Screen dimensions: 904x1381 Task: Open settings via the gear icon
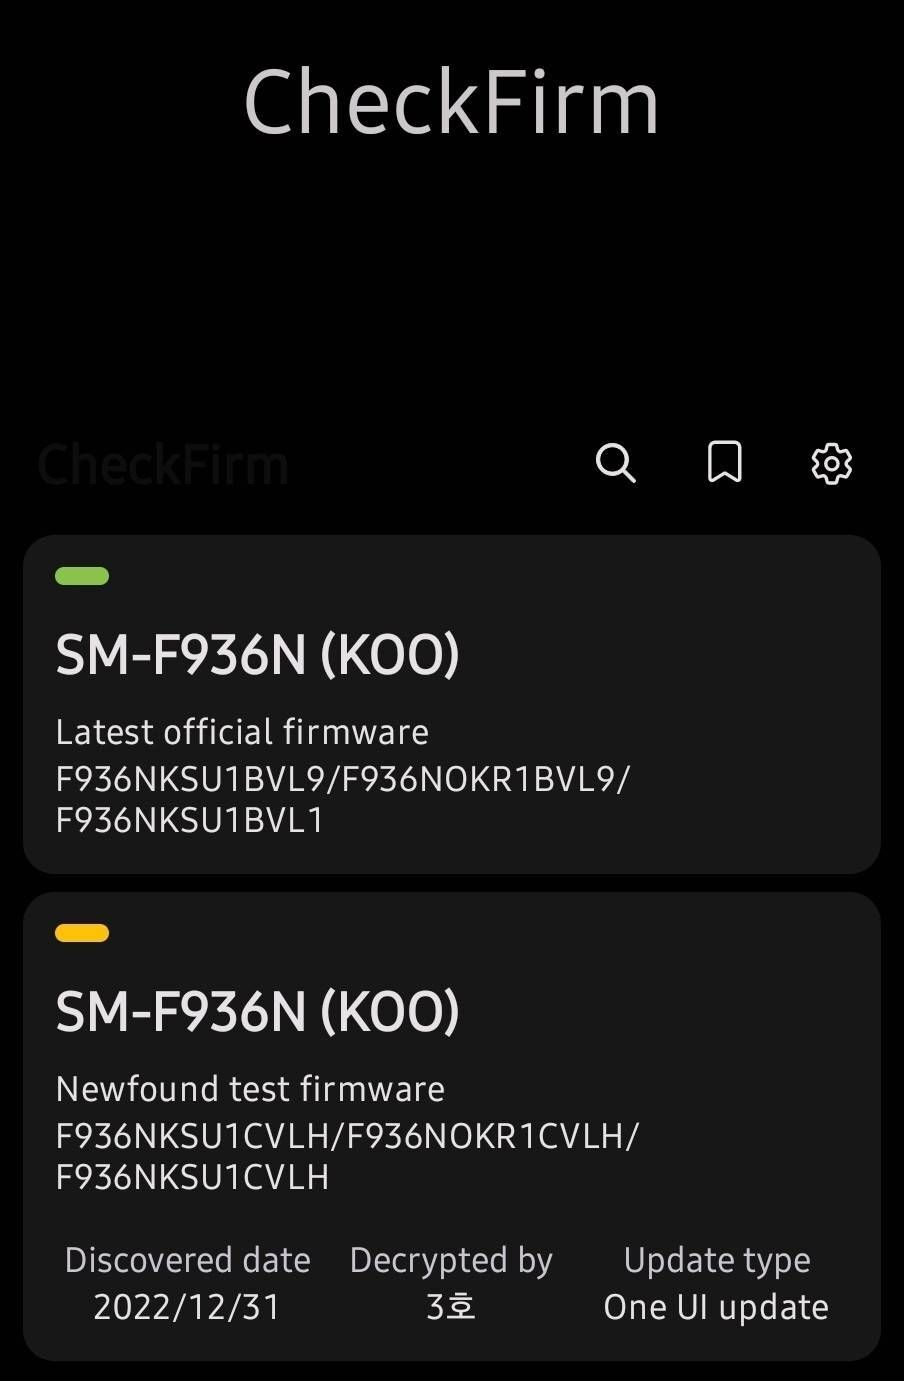click(x=831, y=463)
